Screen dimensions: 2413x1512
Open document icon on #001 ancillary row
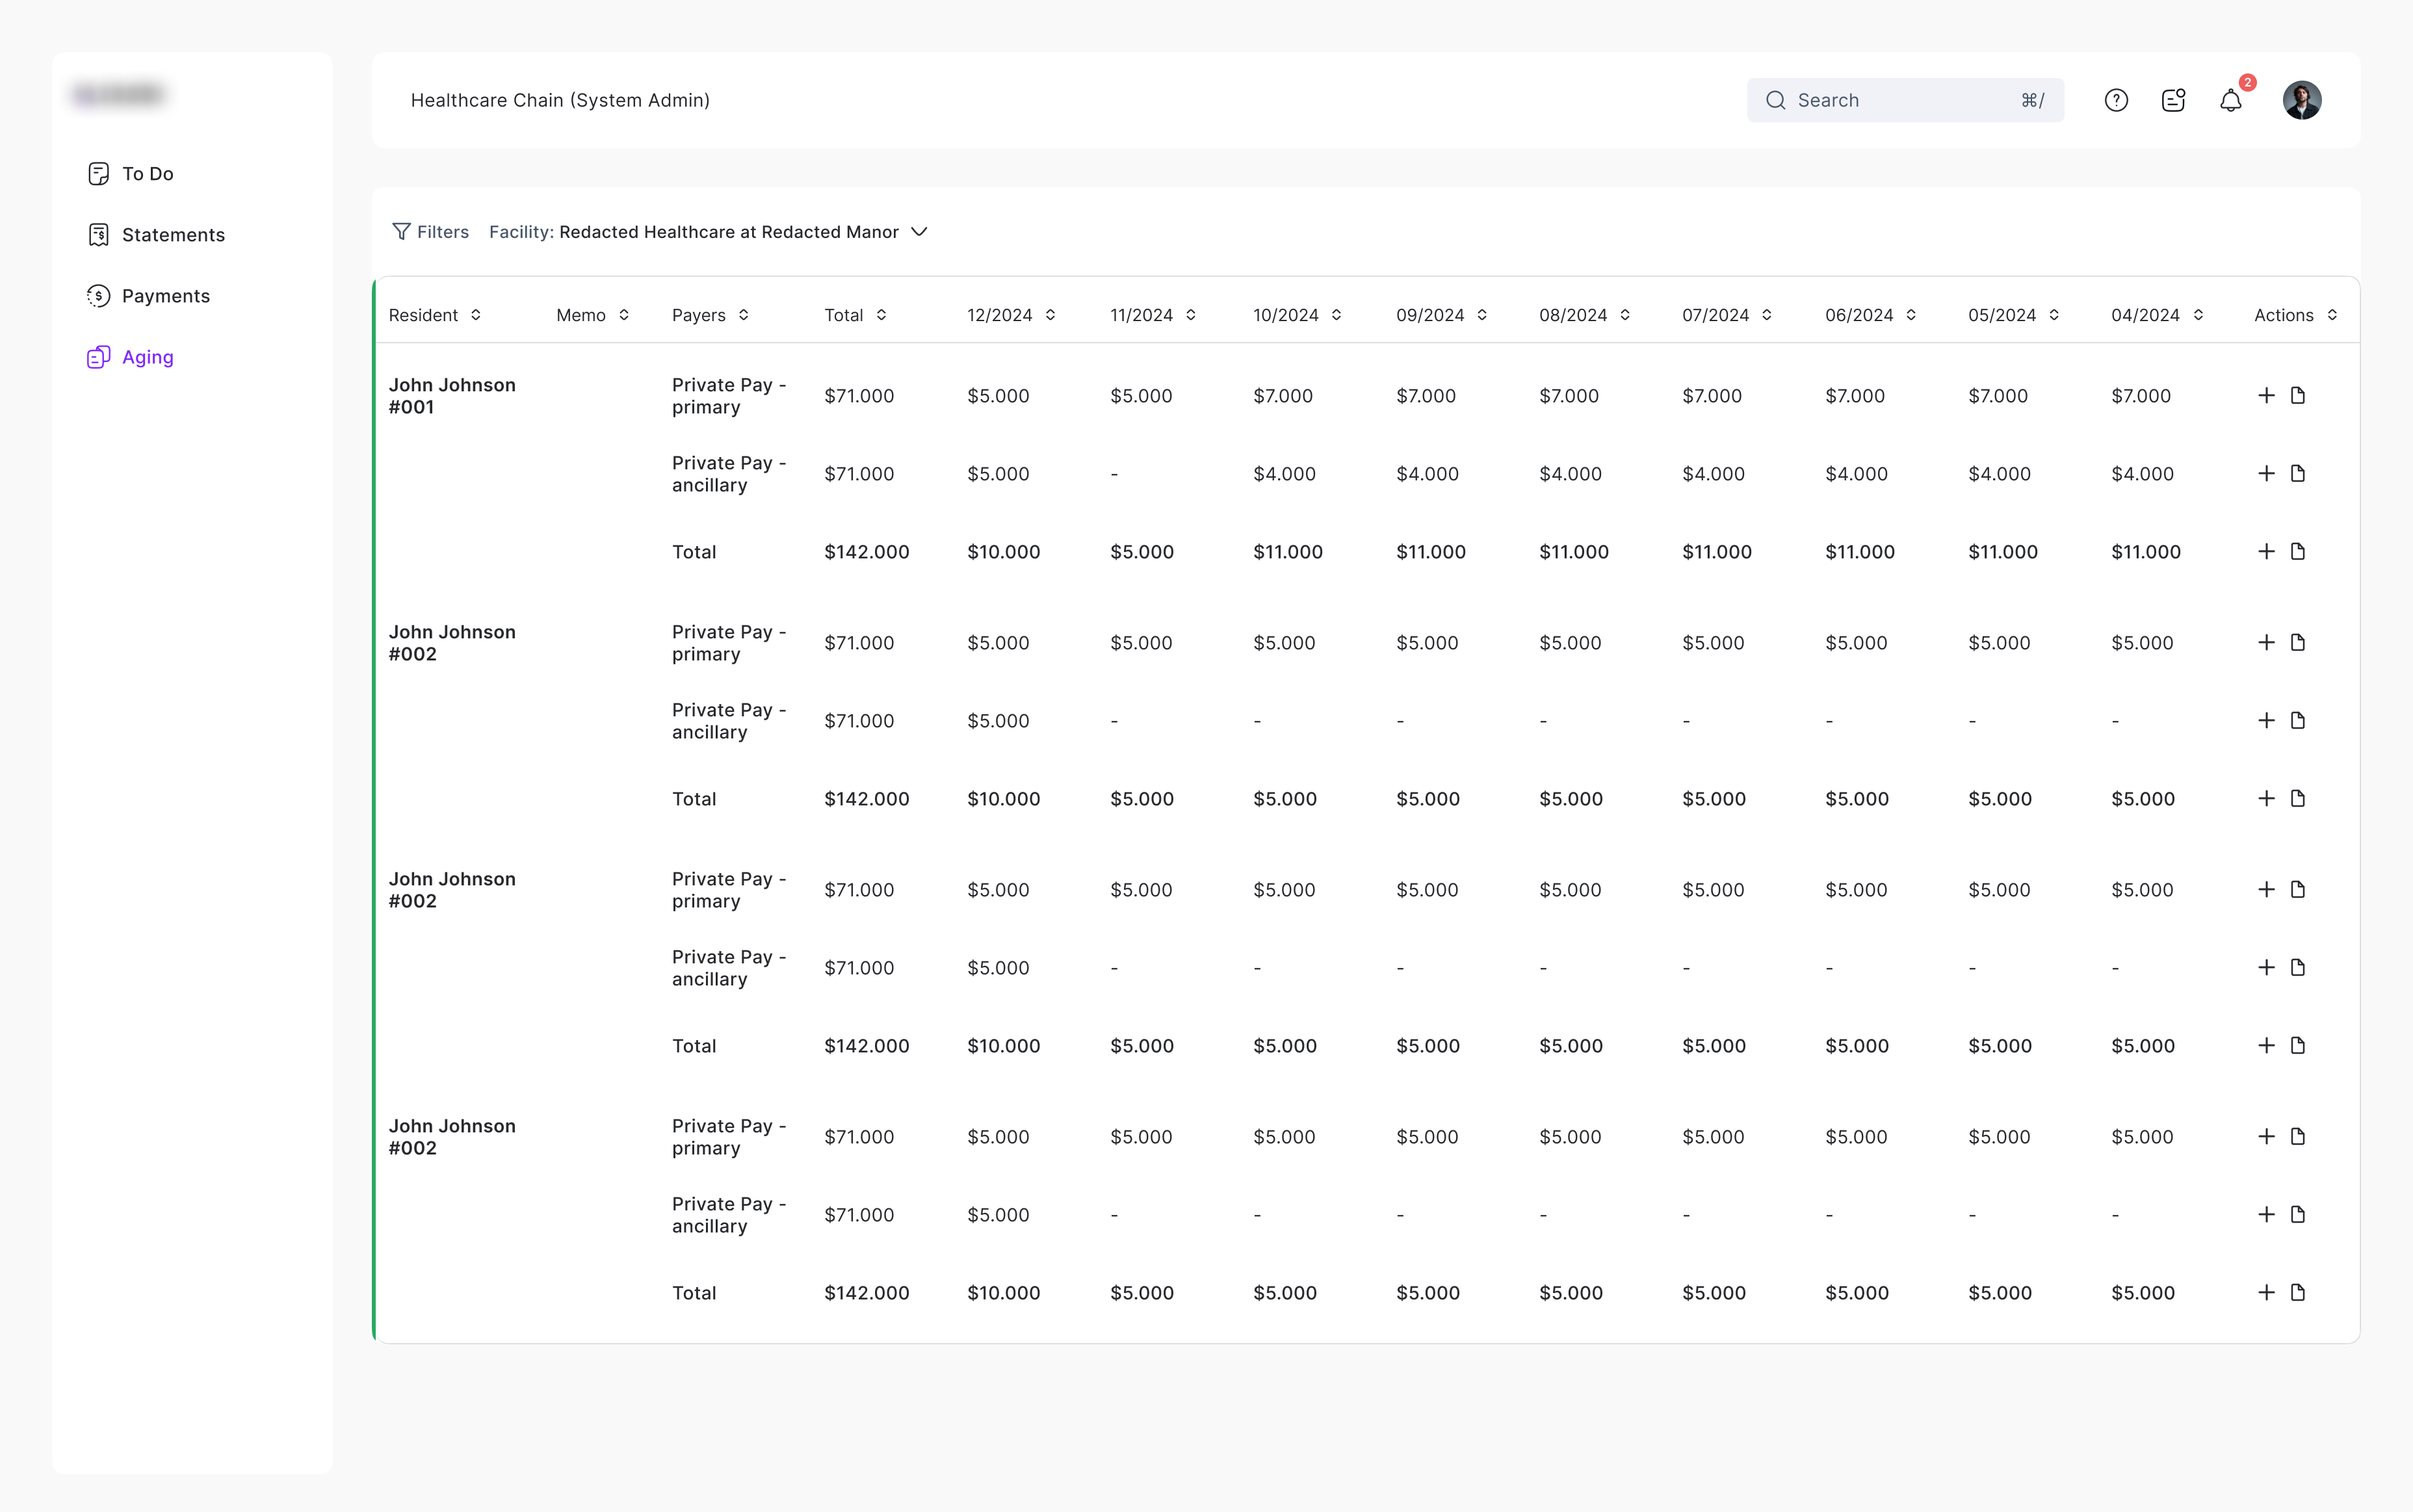click(2298, 474)
